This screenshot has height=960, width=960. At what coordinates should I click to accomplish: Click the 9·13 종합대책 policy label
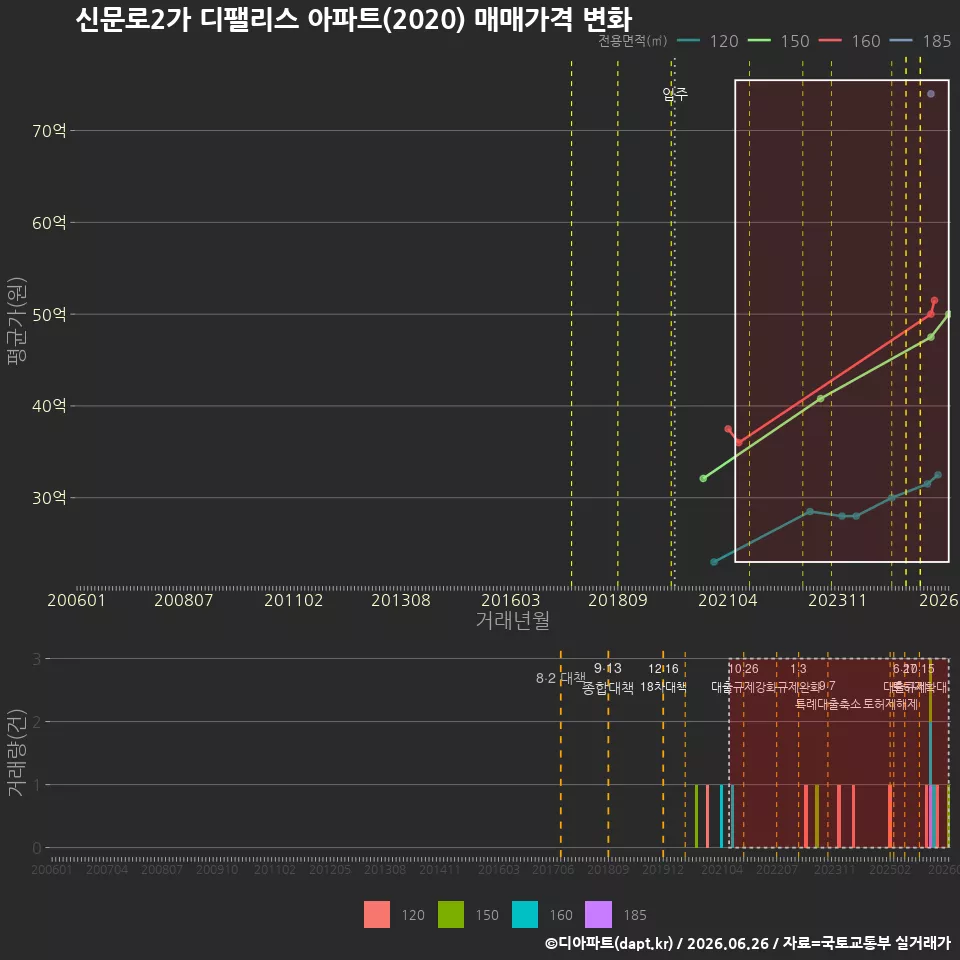point(607,678)
